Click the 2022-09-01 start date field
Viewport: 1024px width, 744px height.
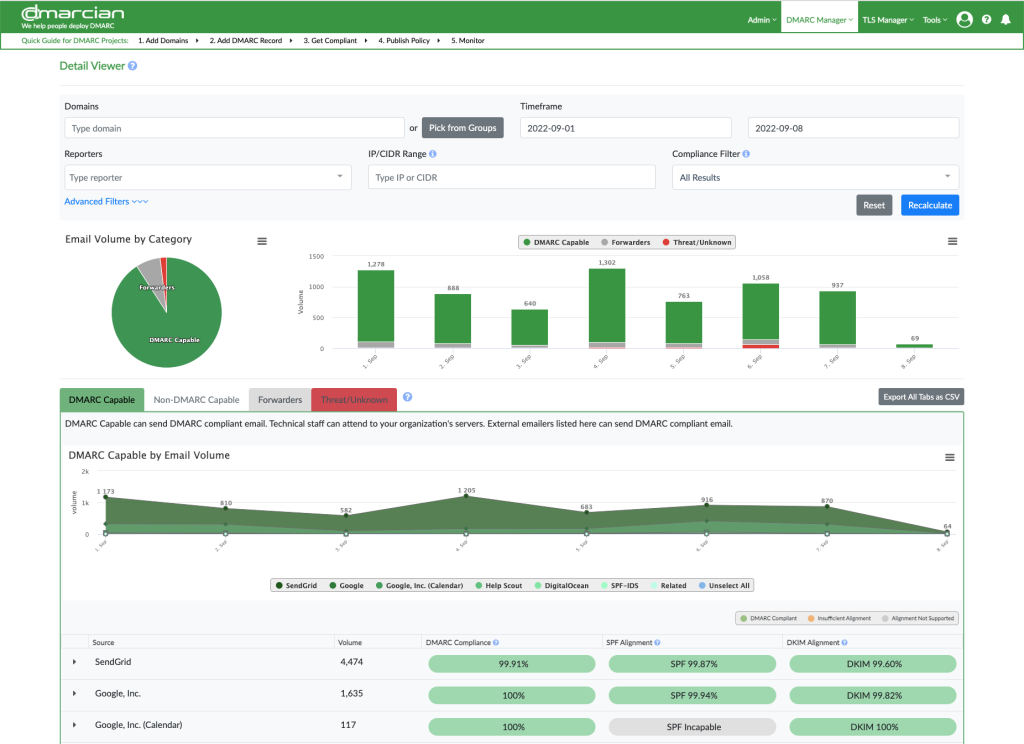click(626, 128)
